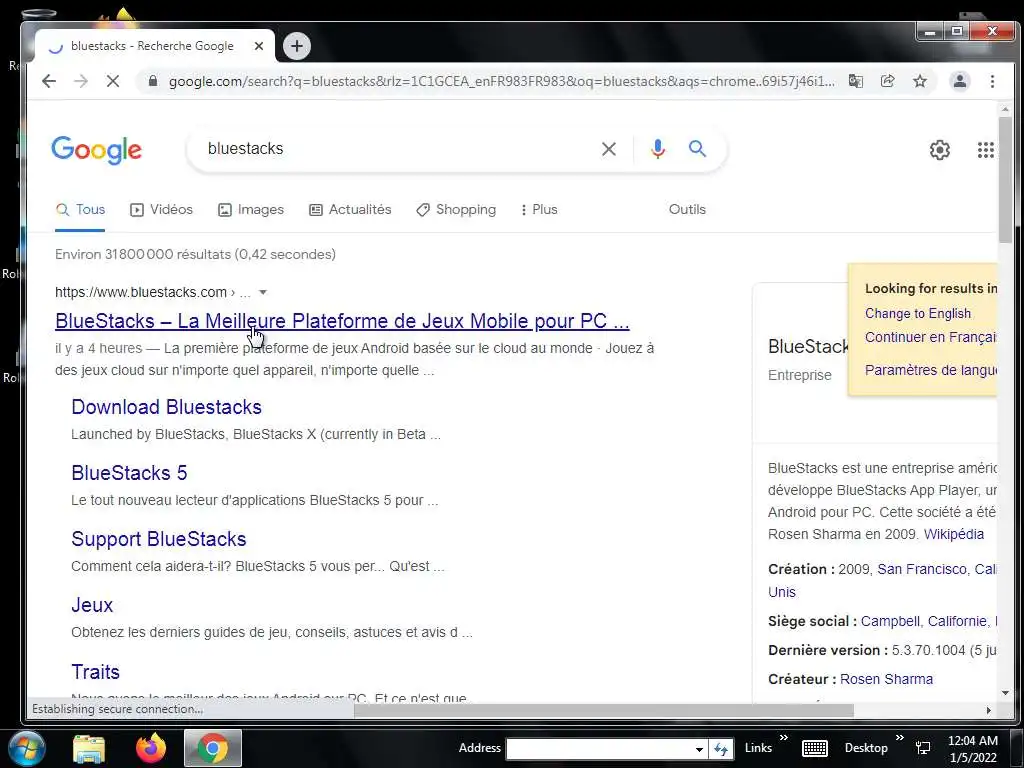Click the taskbar address go button
This screenshot has height=768, width=1024.
point(721,748)
